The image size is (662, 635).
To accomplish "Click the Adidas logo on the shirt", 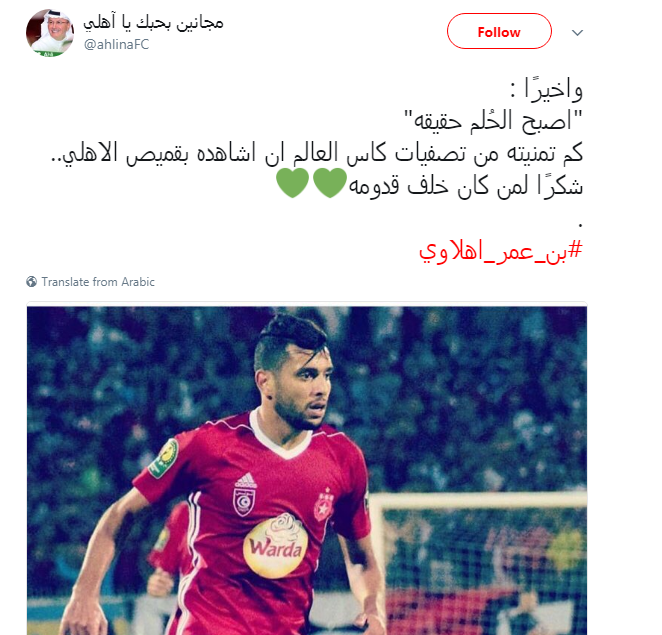I will click(245, 480).
